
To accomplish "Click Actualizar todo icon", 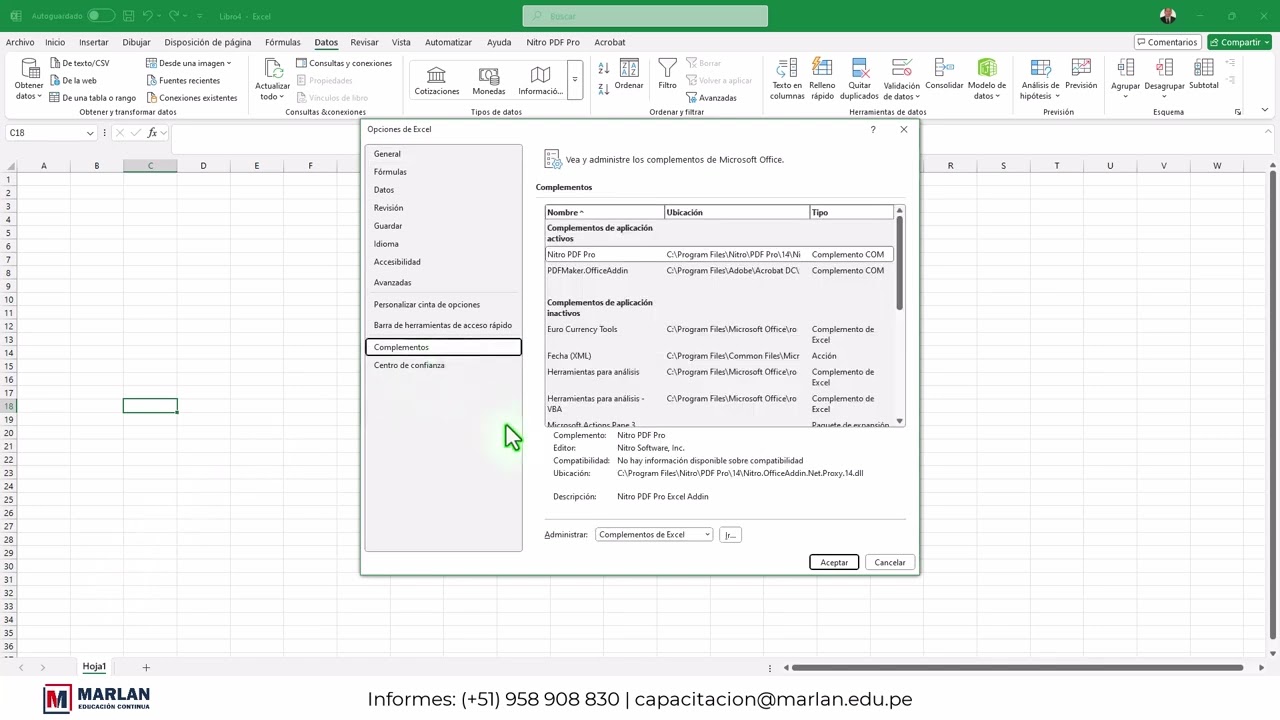I will tap(272, 68).
